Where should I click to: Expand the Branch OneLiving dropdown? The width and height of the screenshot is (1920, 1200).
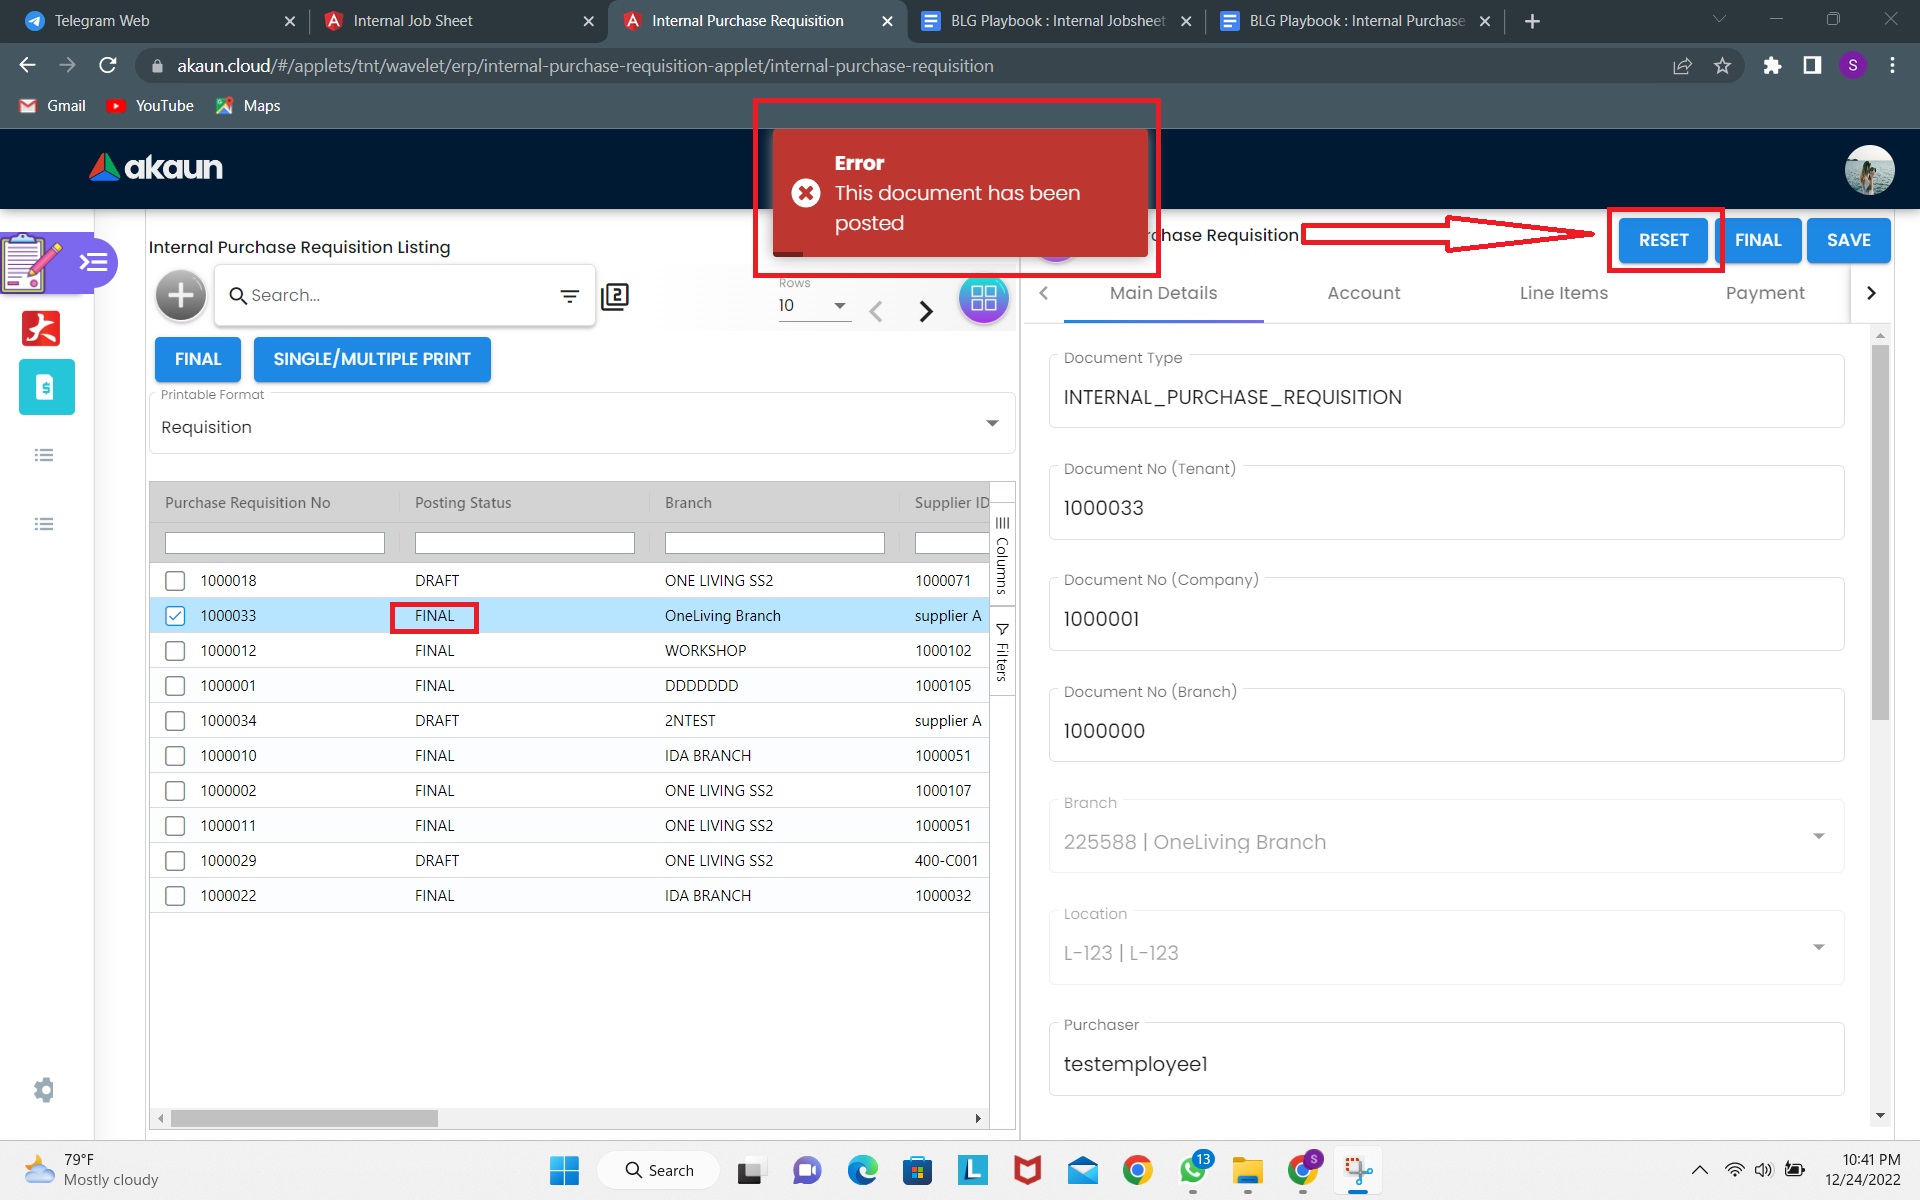[x=1818, y=836]
